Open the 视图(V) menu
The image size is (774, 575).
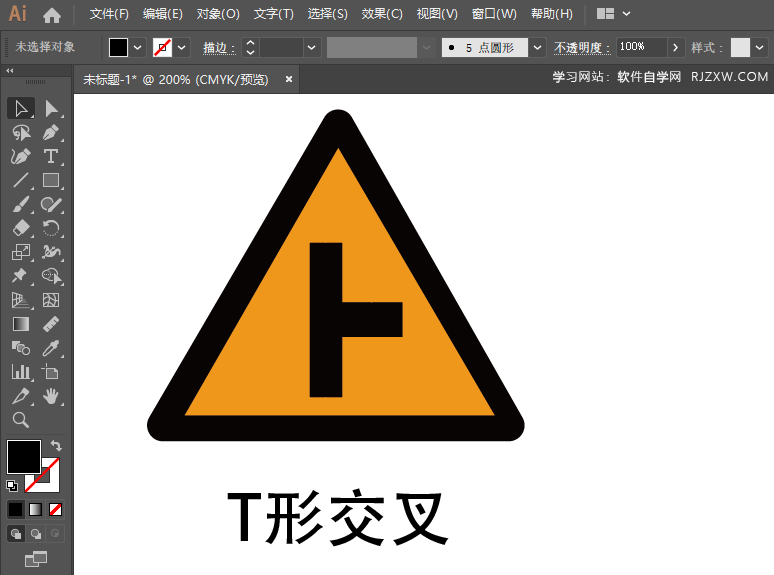(437, 14)
